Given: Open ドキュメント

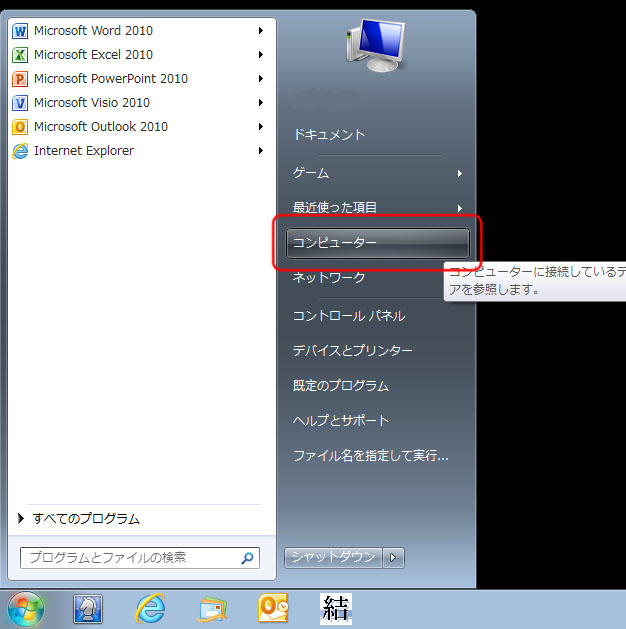Looking at the screenshot, I should 329,134.
